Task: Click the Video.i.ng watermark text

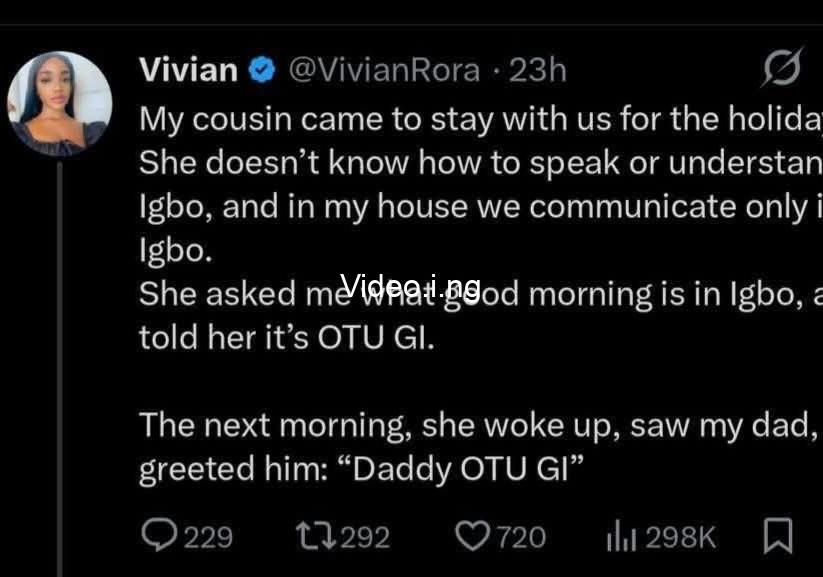Action: click(410, 283)
